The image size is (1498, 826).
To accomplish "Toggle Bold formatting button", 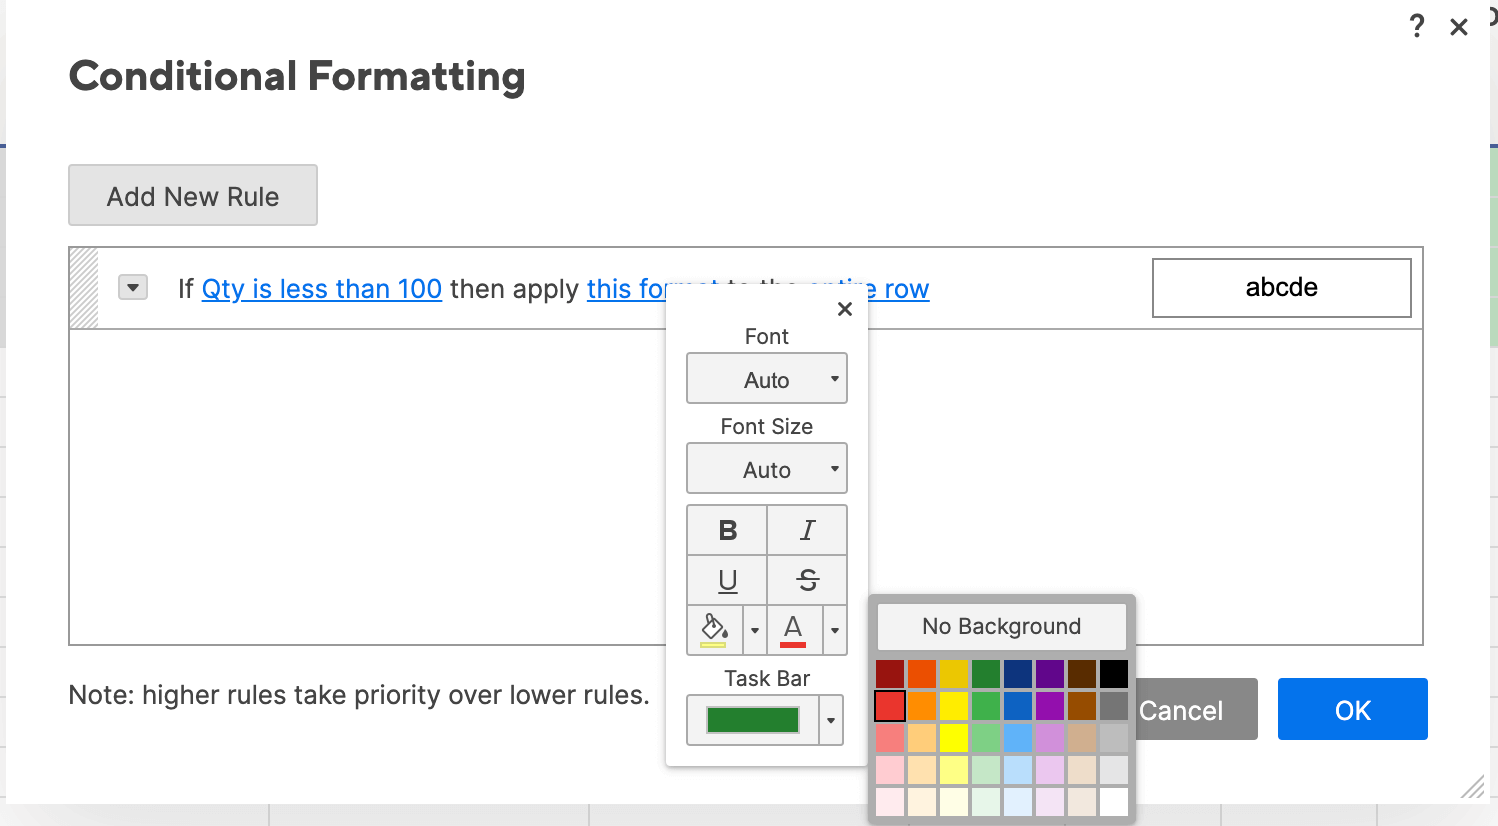I will coord(727,530).
